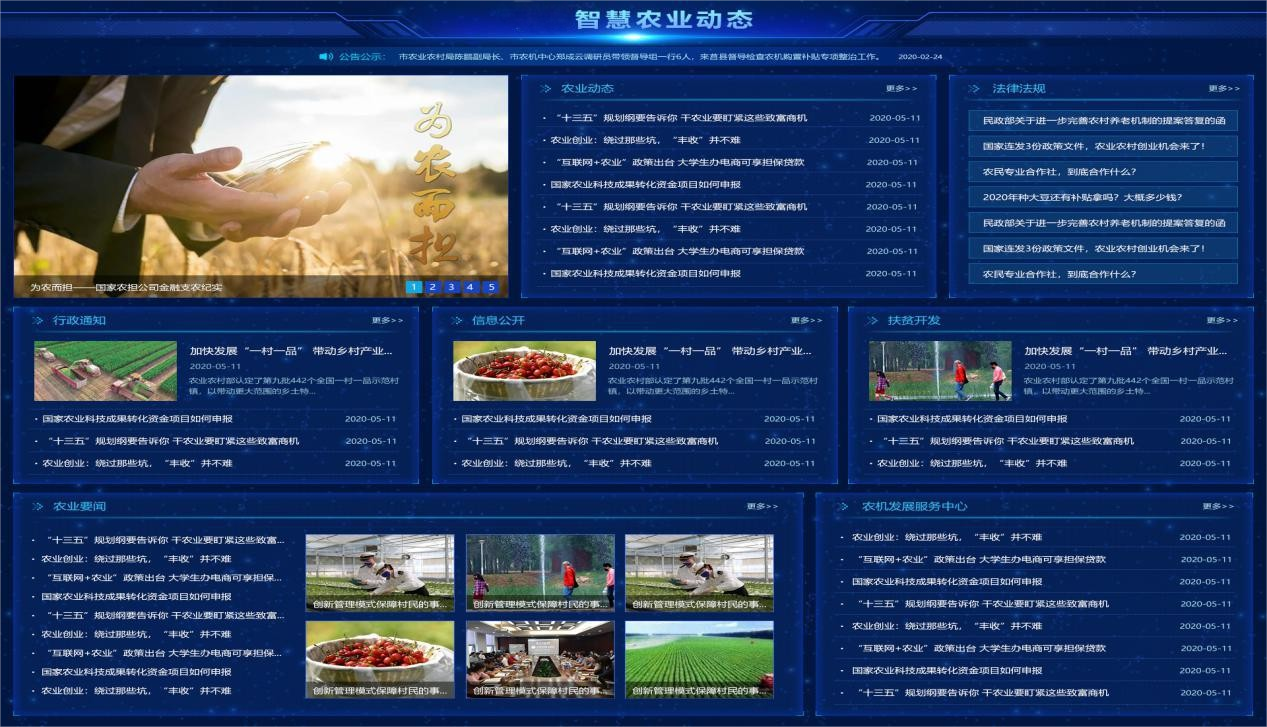Click the arrow icon beside 行政通知 title
The height and width of the screenshot is (727, 1267).
click(x=37, y=321)
